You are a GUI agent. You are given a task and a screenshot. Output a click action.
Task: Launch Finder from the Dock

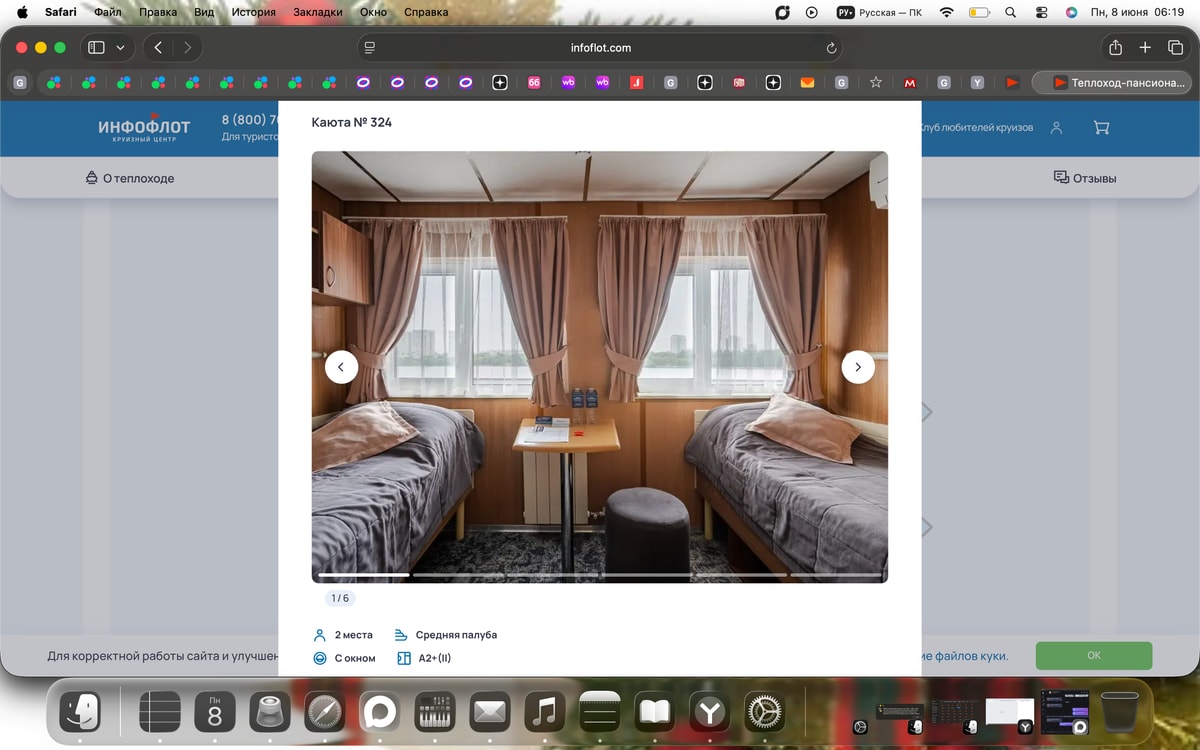(x=81, y=712)
